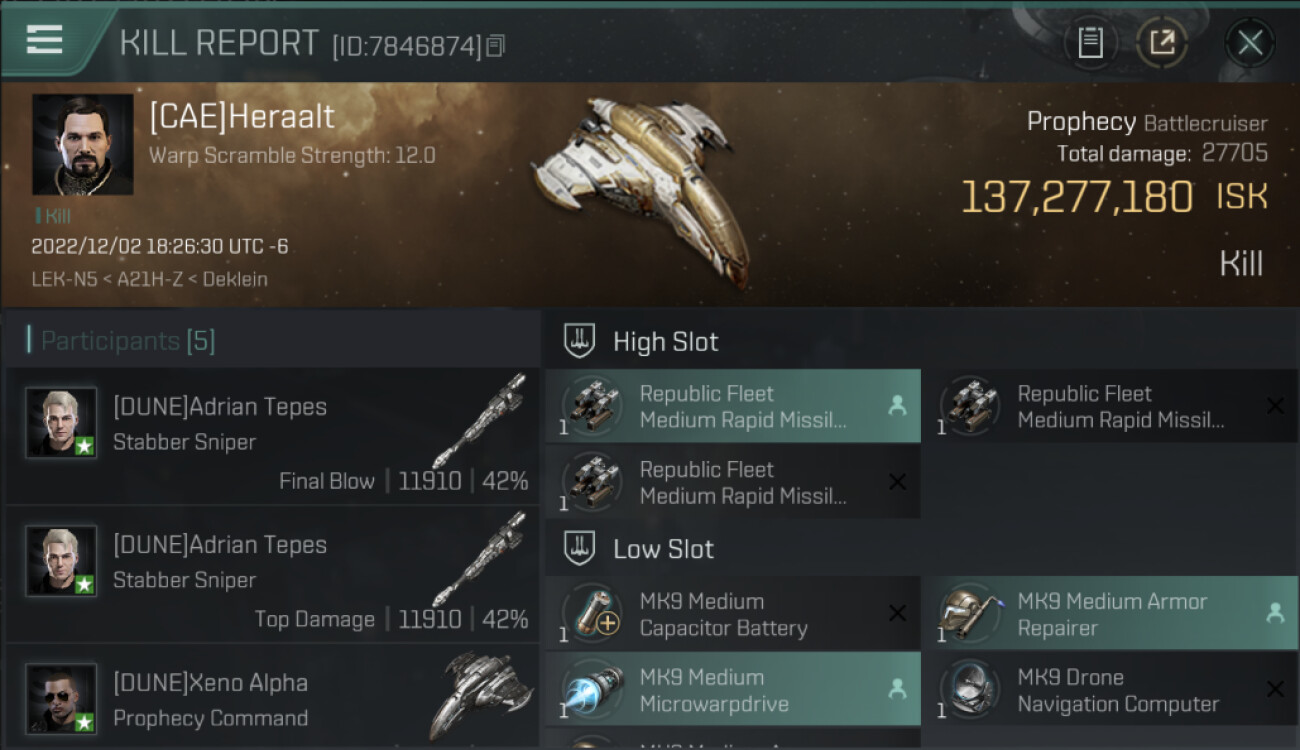
Task: Open Xeno Alpha's avatar with sunglasses
Action: [61, 698]
